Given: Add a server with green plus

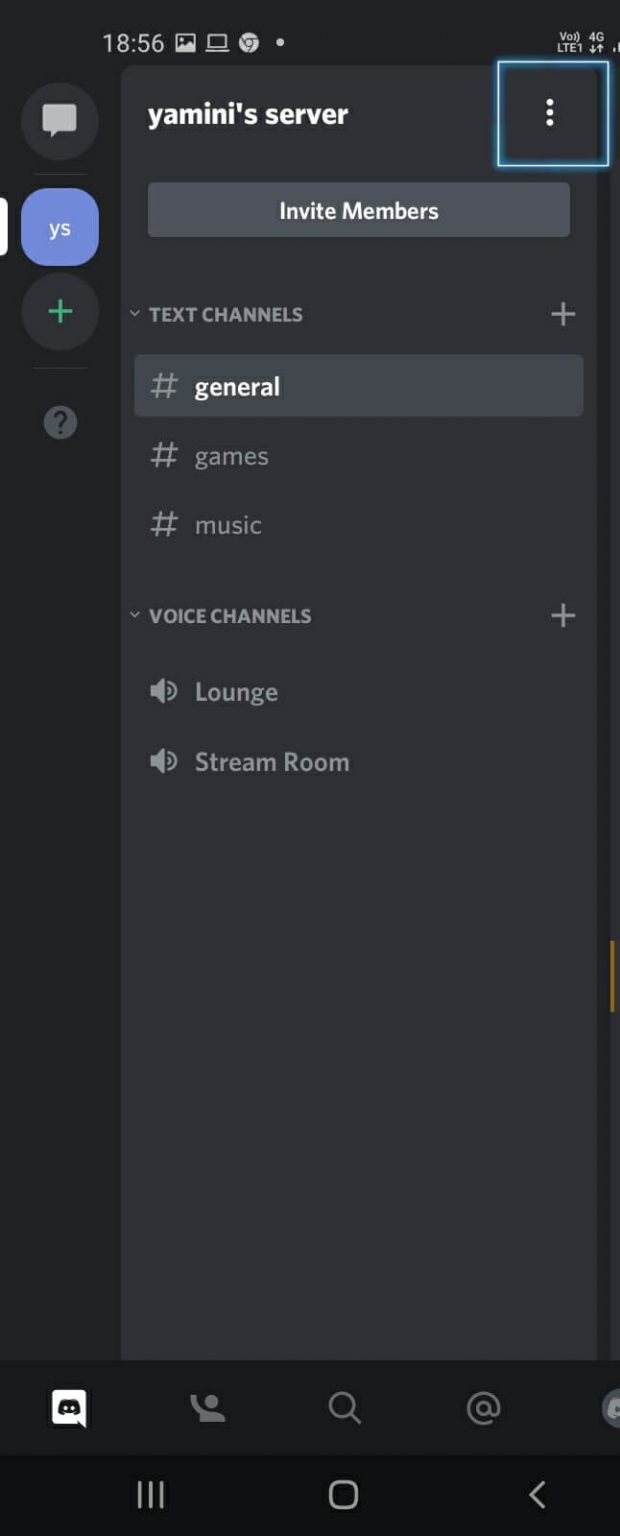Looking at the screenshot, I should [60, 312].
